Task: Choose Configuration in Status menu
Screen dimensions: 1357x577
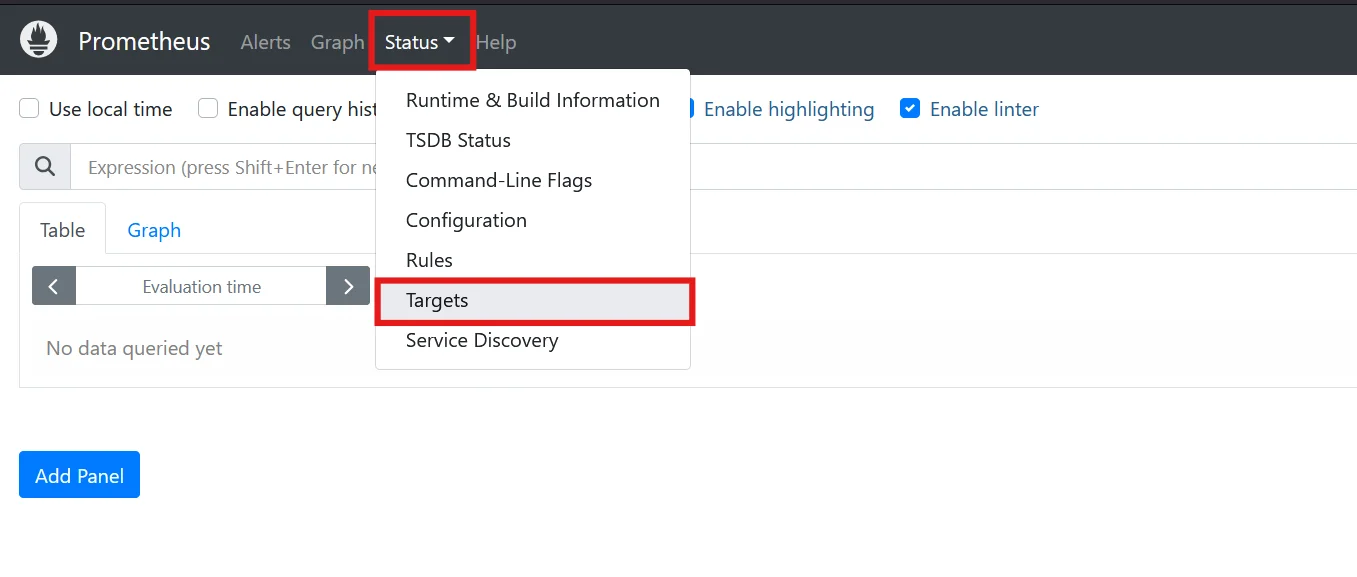Action: [x=533, y=220]
